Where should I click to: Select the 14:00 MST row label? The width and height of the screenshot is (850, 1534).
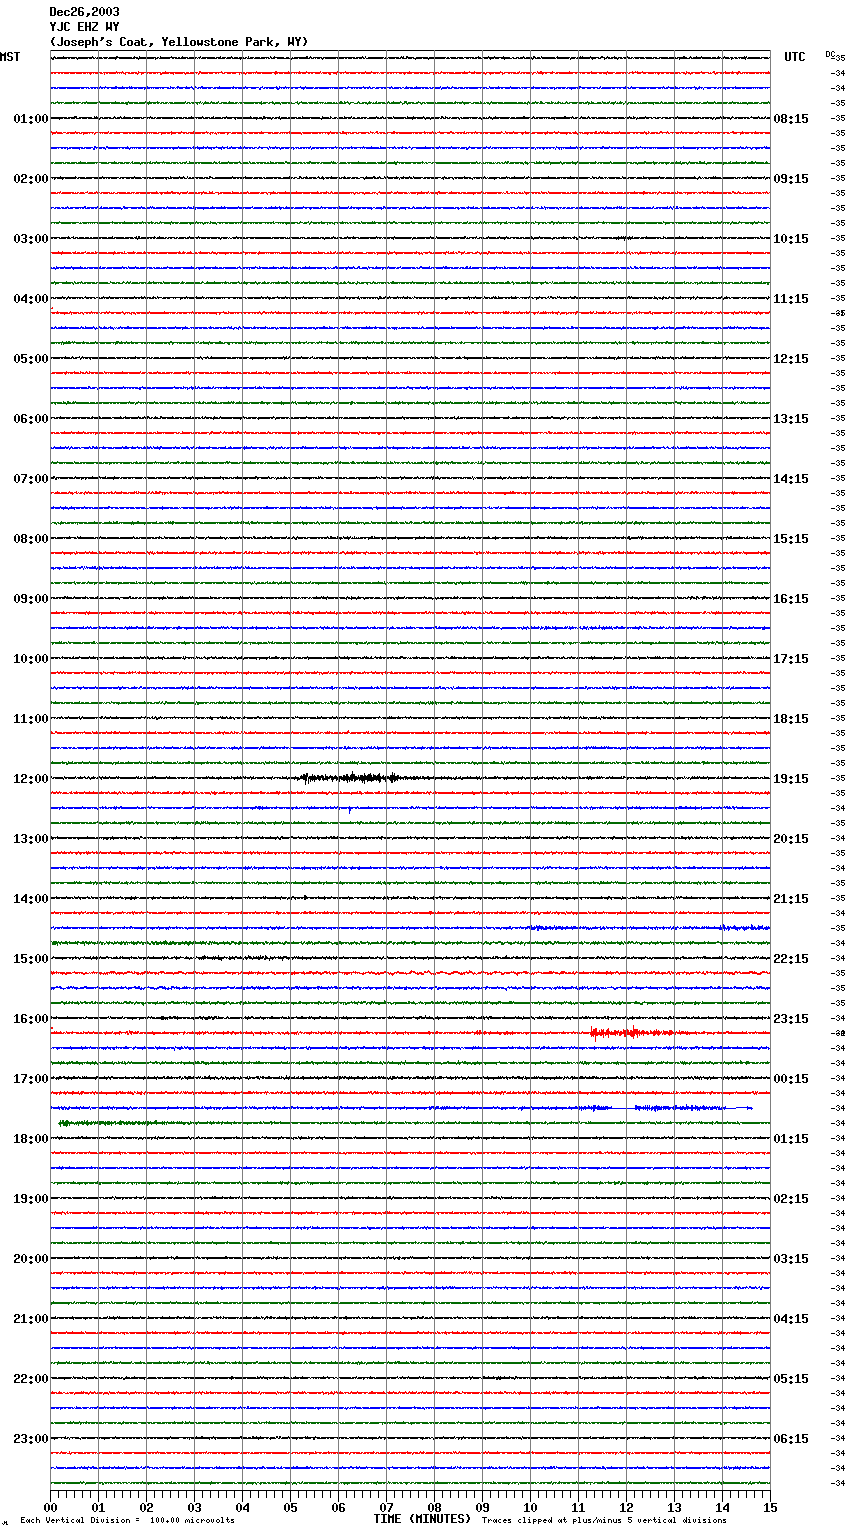click(31, 899)
